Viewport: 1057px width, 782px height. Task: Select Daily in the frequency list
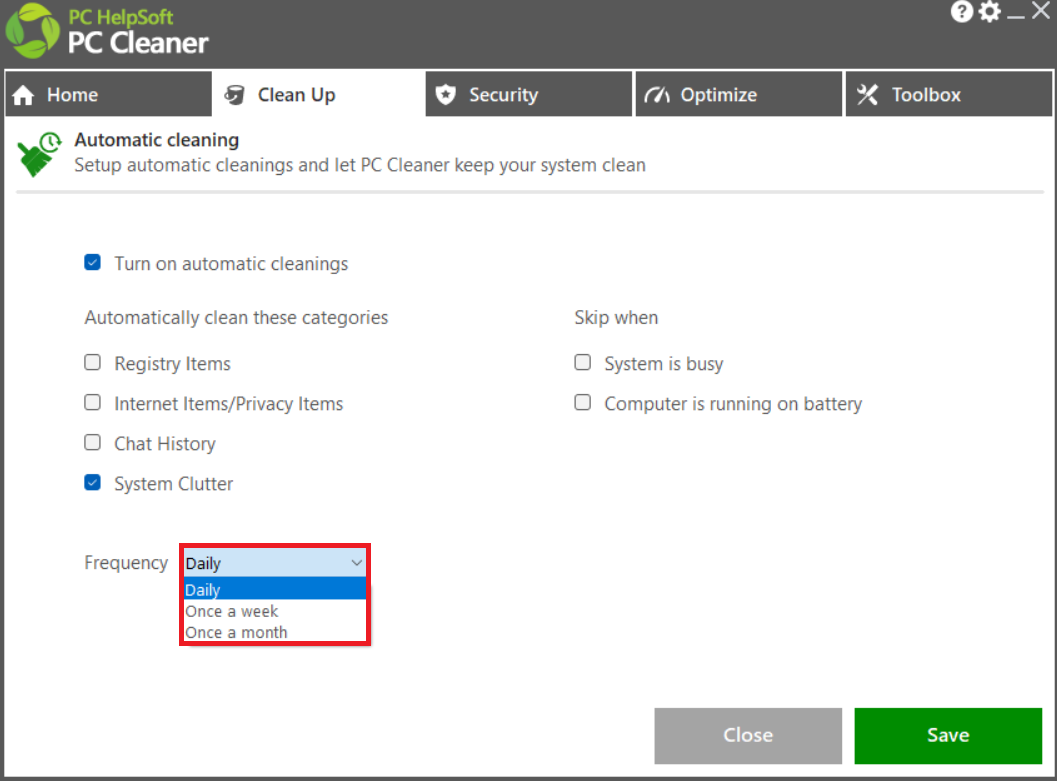coord(275,589)
